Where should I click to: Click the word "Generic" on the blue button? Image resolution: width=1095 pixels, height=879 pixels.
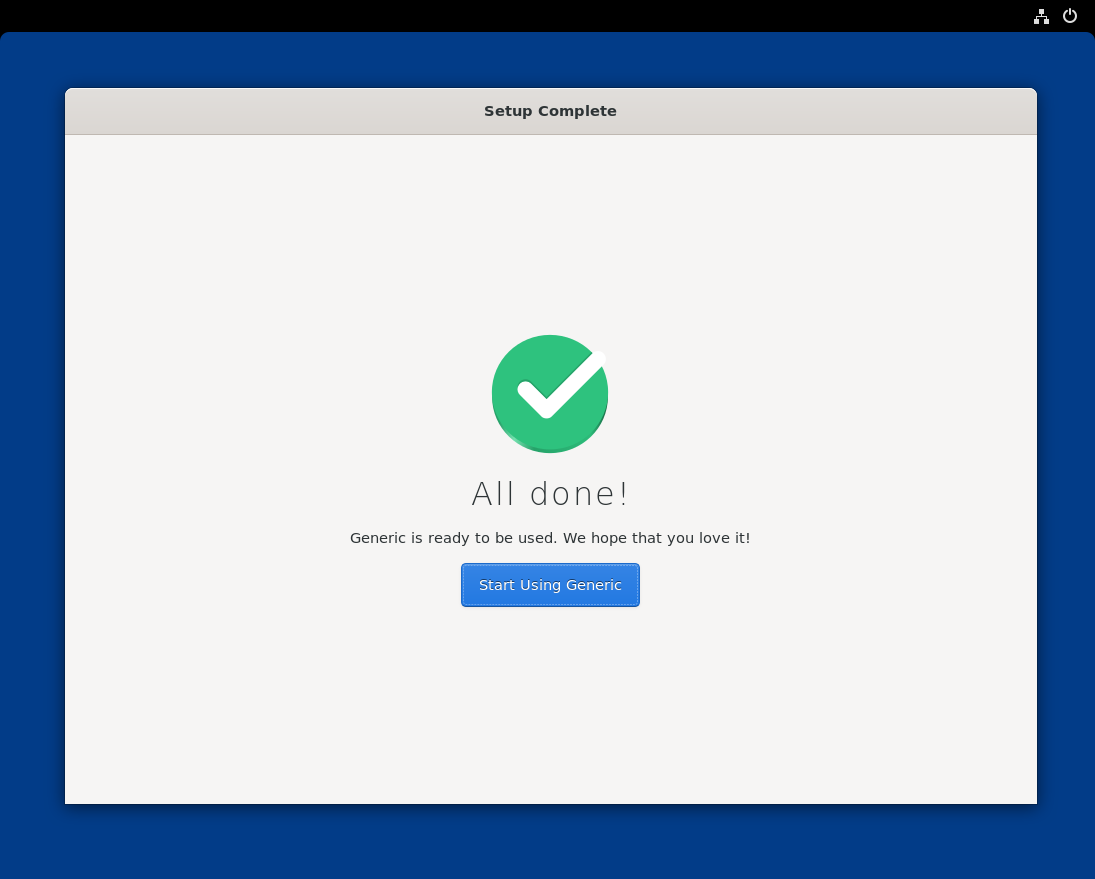594,585
